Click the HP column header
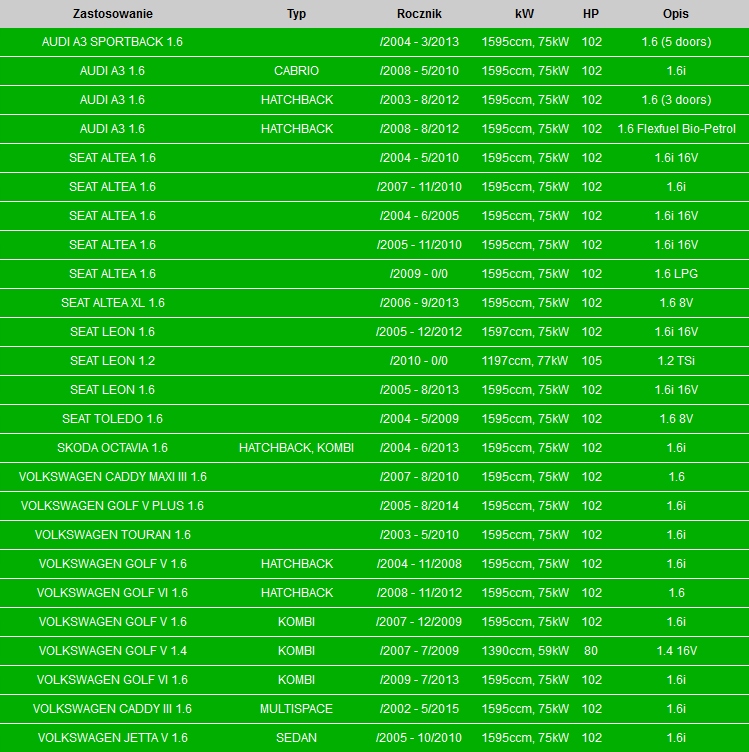Image resolution: width=749 pixels, height=752 pixels. (x=591, y=14)
